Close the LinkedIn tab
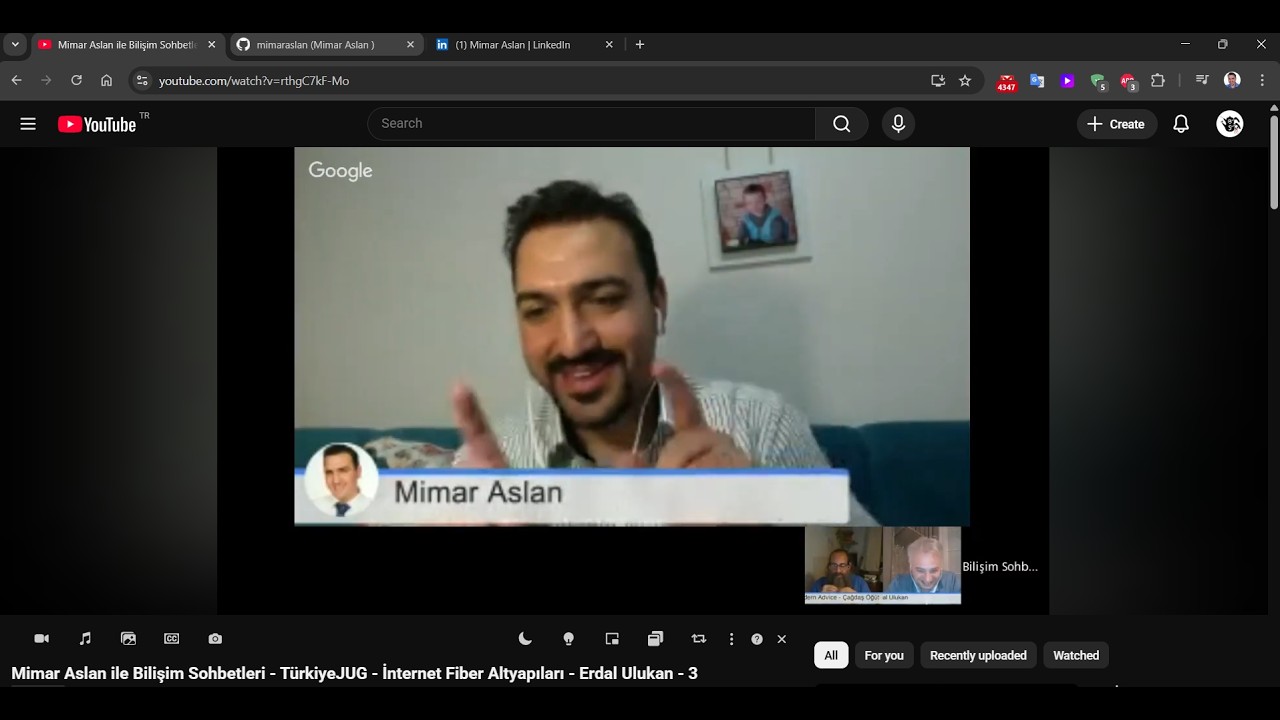 609,45
